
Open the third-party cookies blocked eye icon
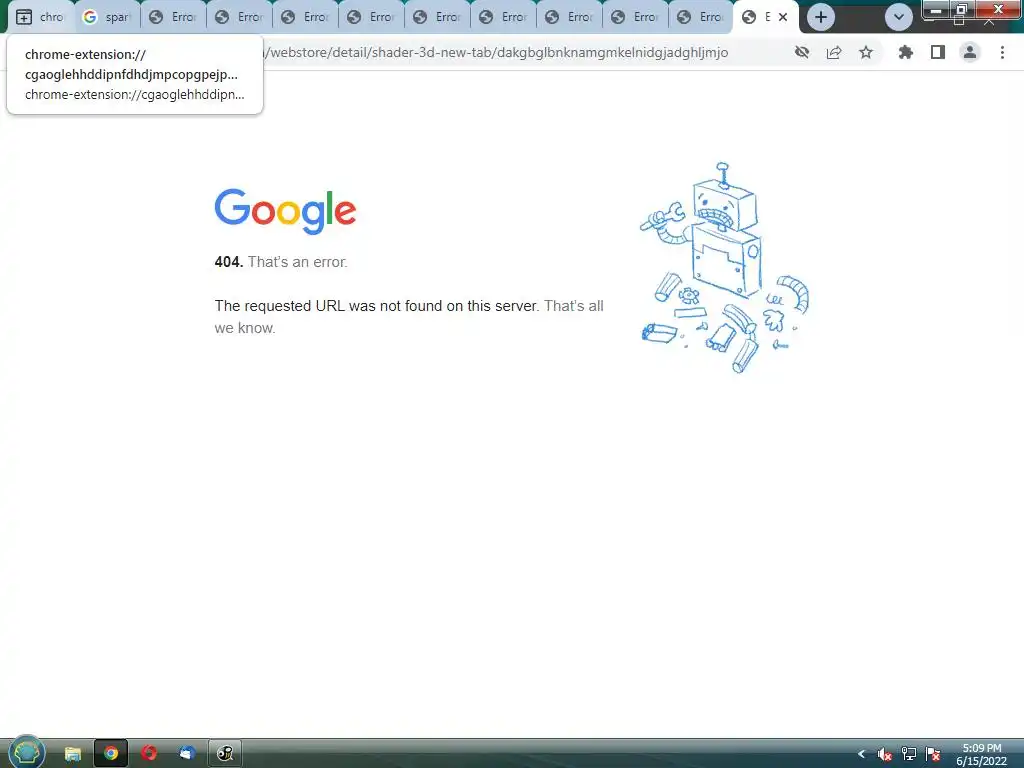click(802, 52)
